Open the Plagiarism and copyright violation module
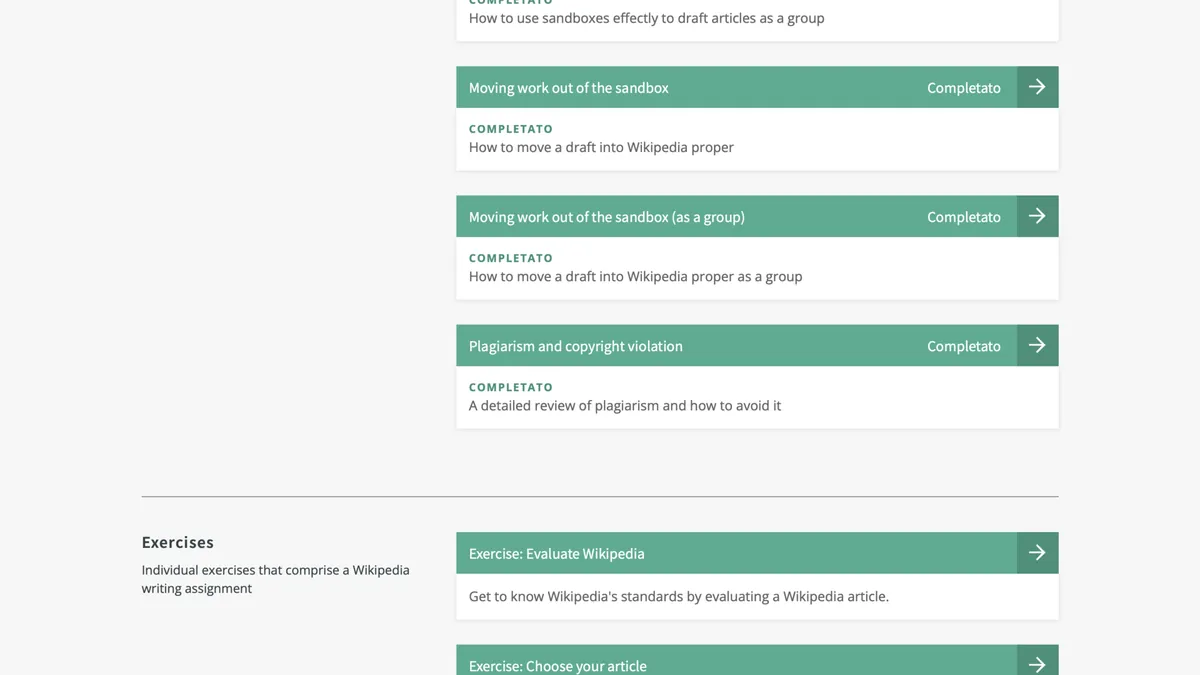The width and height of the screenshot is (1200, 675). tap(576, 346)
